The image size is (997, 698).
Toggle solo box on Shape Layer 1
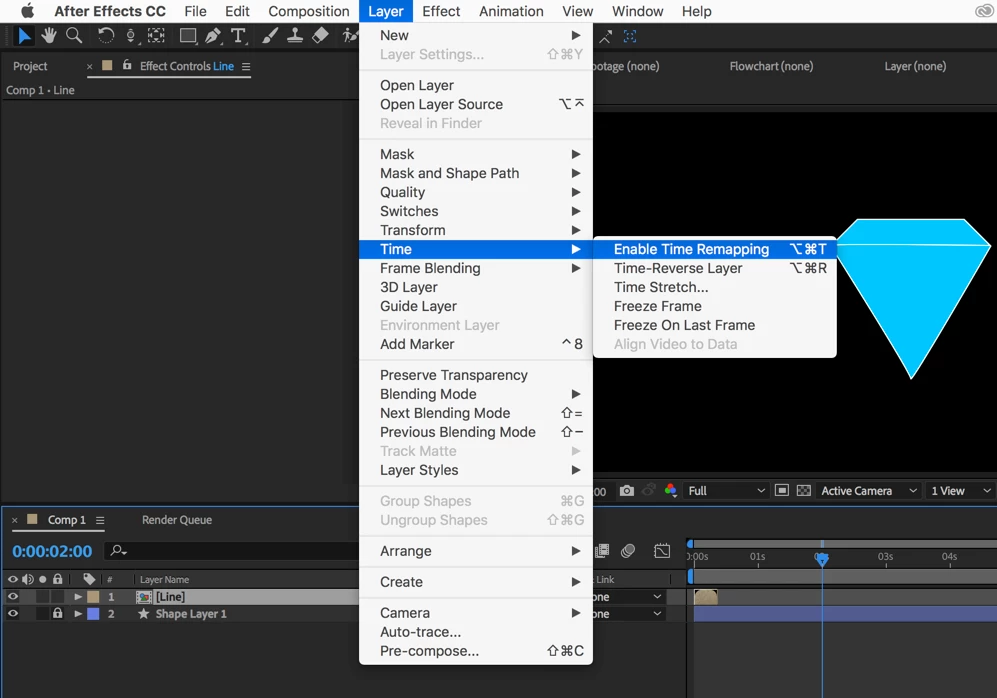pos(43,613)
